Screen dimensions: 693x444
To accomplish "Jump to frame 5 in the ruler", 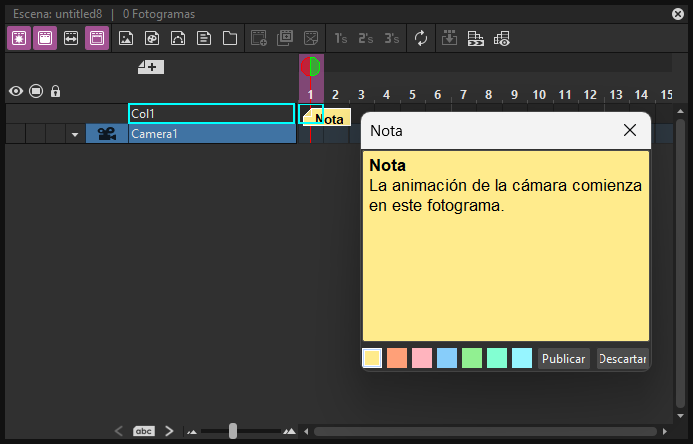I will 412,95.
